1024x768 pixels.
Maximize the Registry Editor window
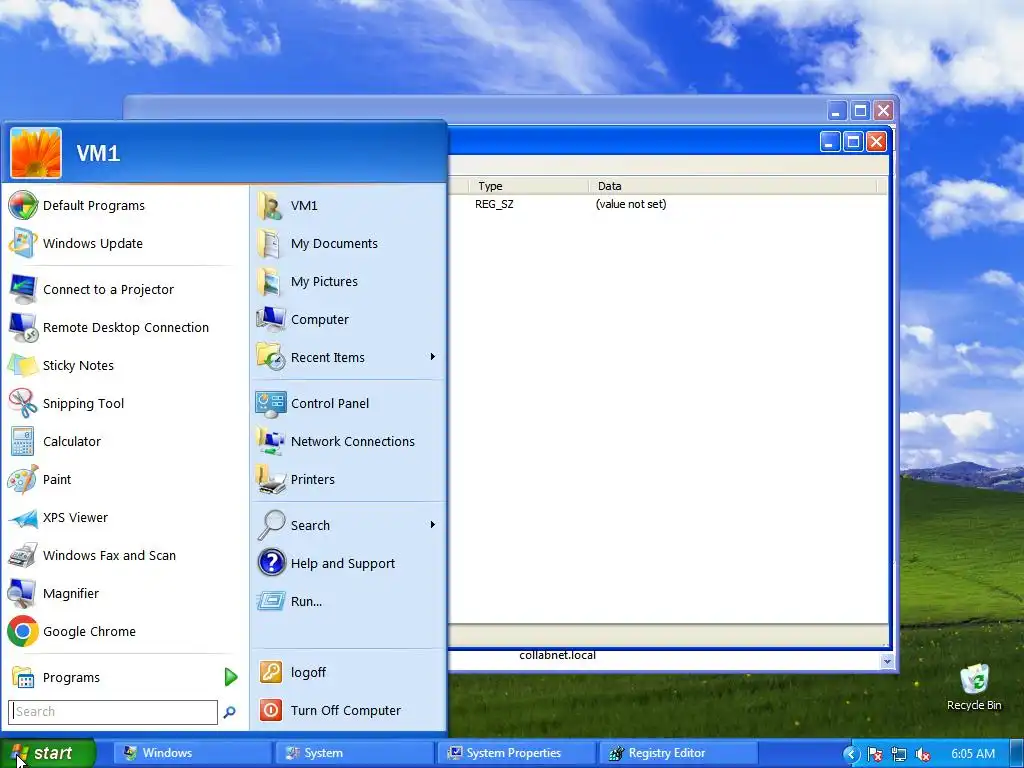tap(853, 142)
